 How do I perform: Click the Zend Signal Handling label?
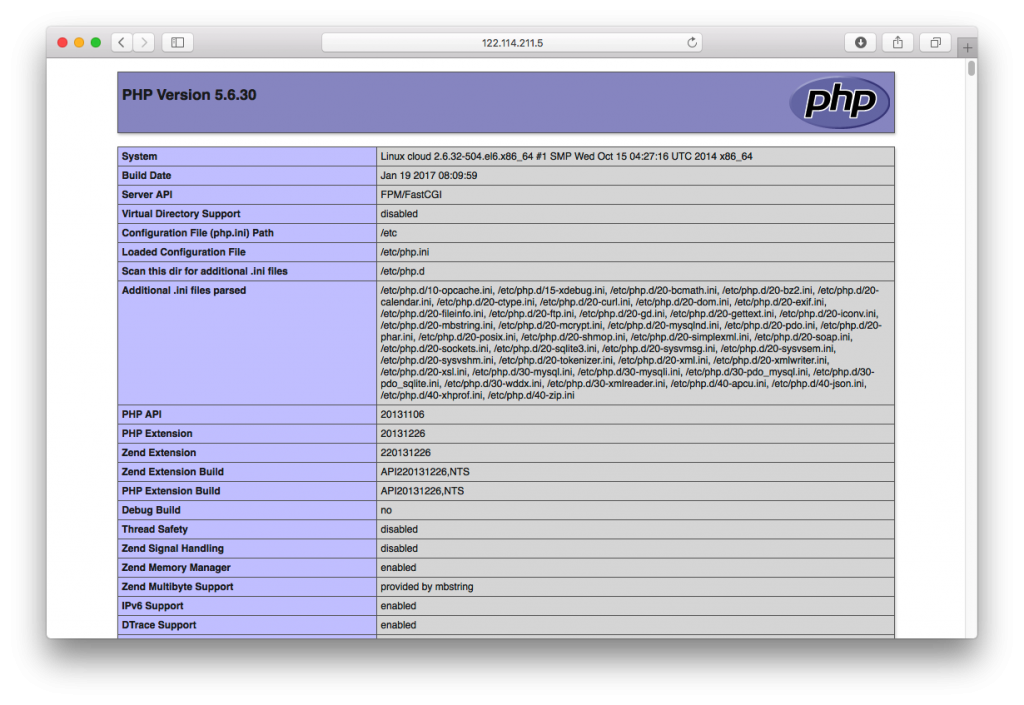point(172,548)
